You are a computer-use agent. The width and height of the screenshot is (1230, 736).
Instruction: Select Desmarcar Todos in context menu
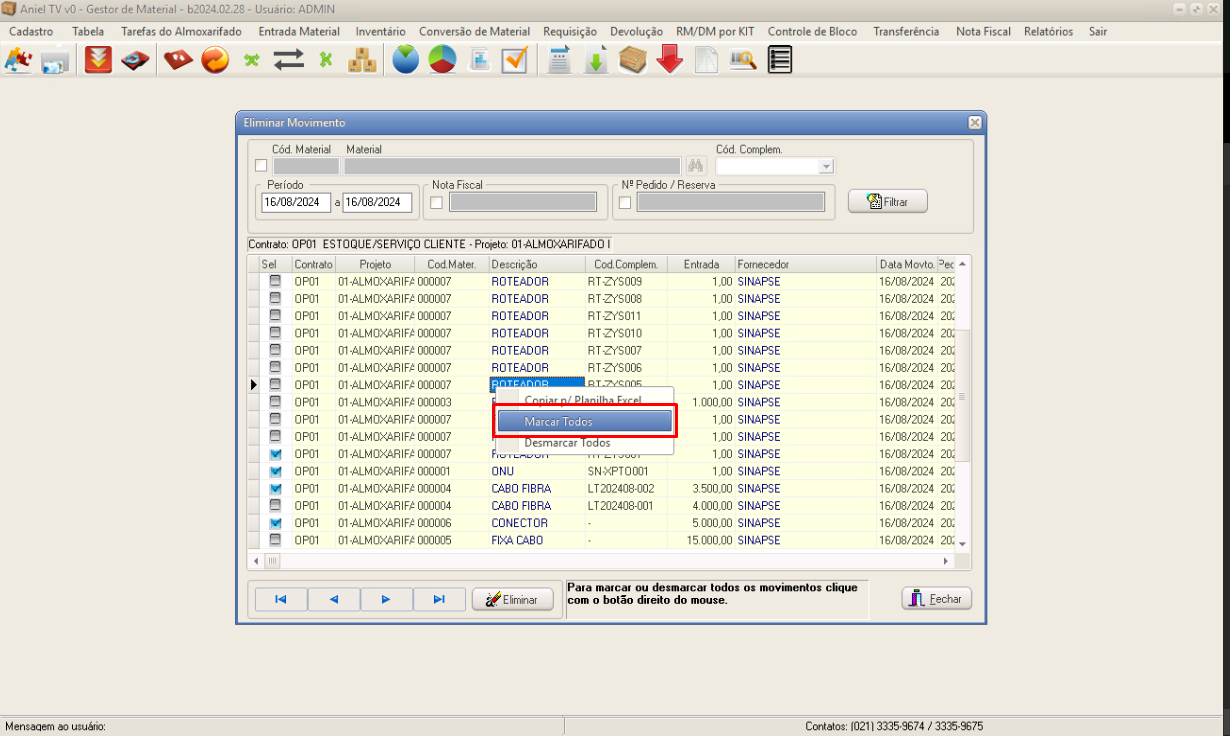567,442
